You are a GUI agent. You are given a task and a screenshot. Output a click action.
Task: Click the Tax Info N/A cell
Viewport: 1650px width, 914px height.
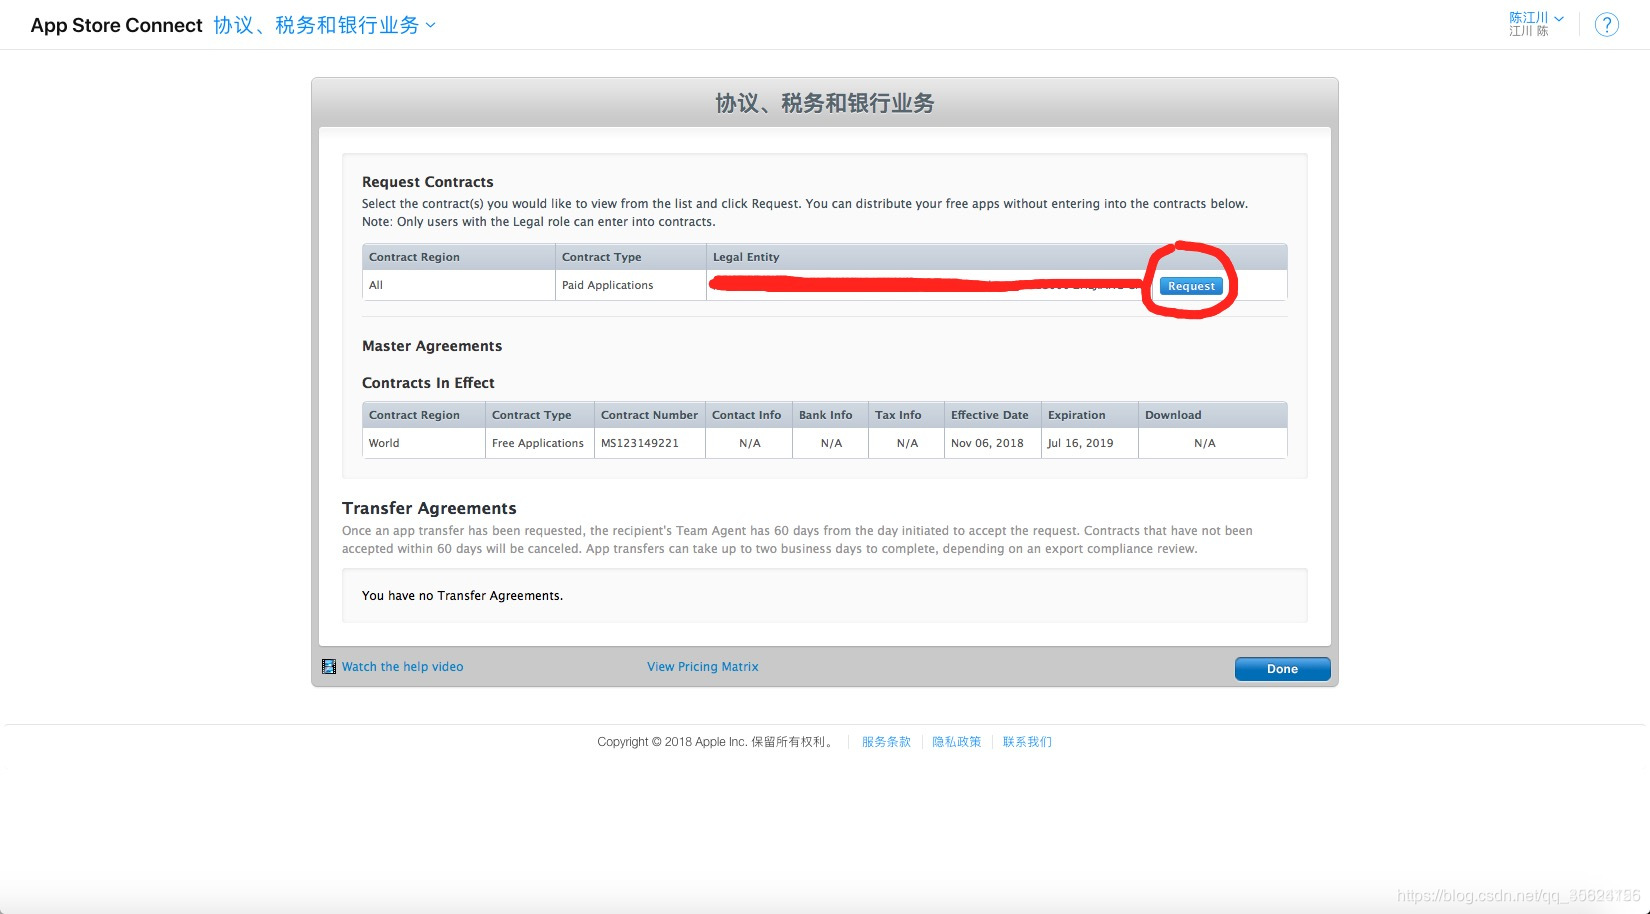click(x=907, y=443)
